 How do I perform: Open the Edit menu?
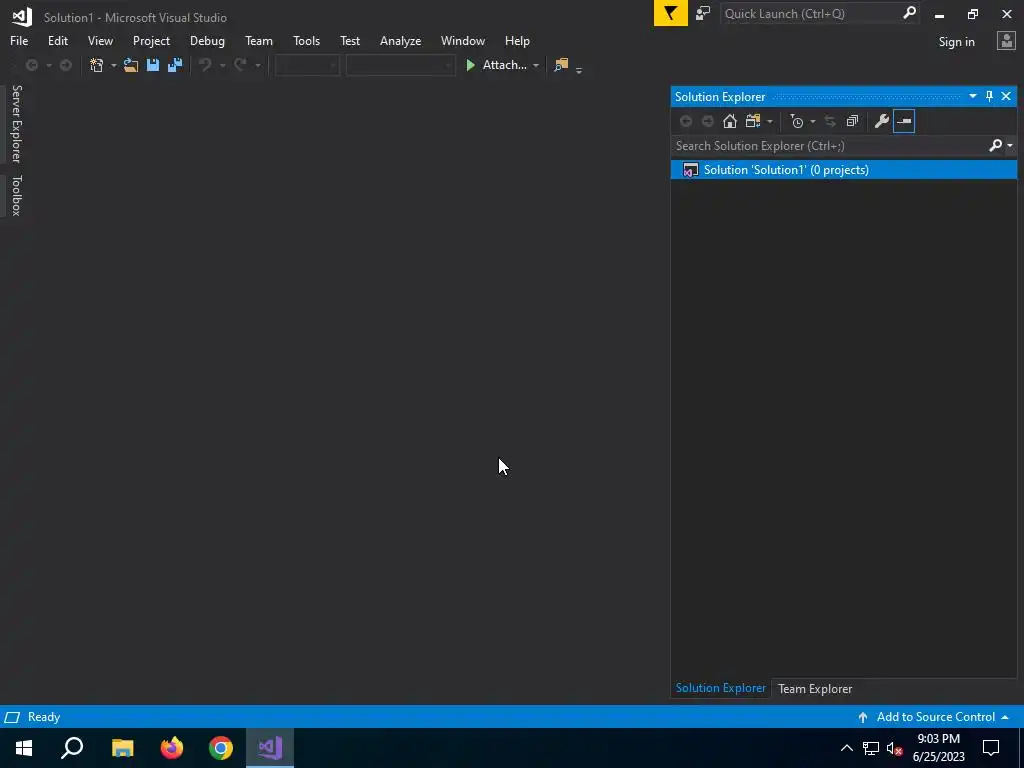[57, 40]
